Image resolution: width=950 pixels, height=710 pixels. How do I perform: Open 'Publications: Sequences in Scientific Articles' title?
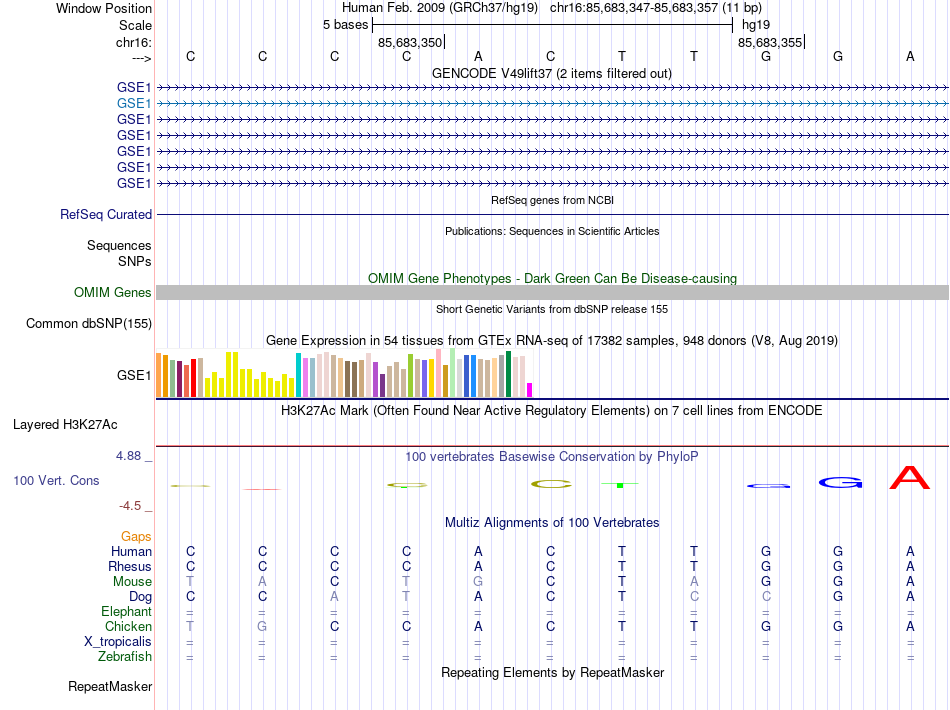pyautogui.click(x=552, y=231)
